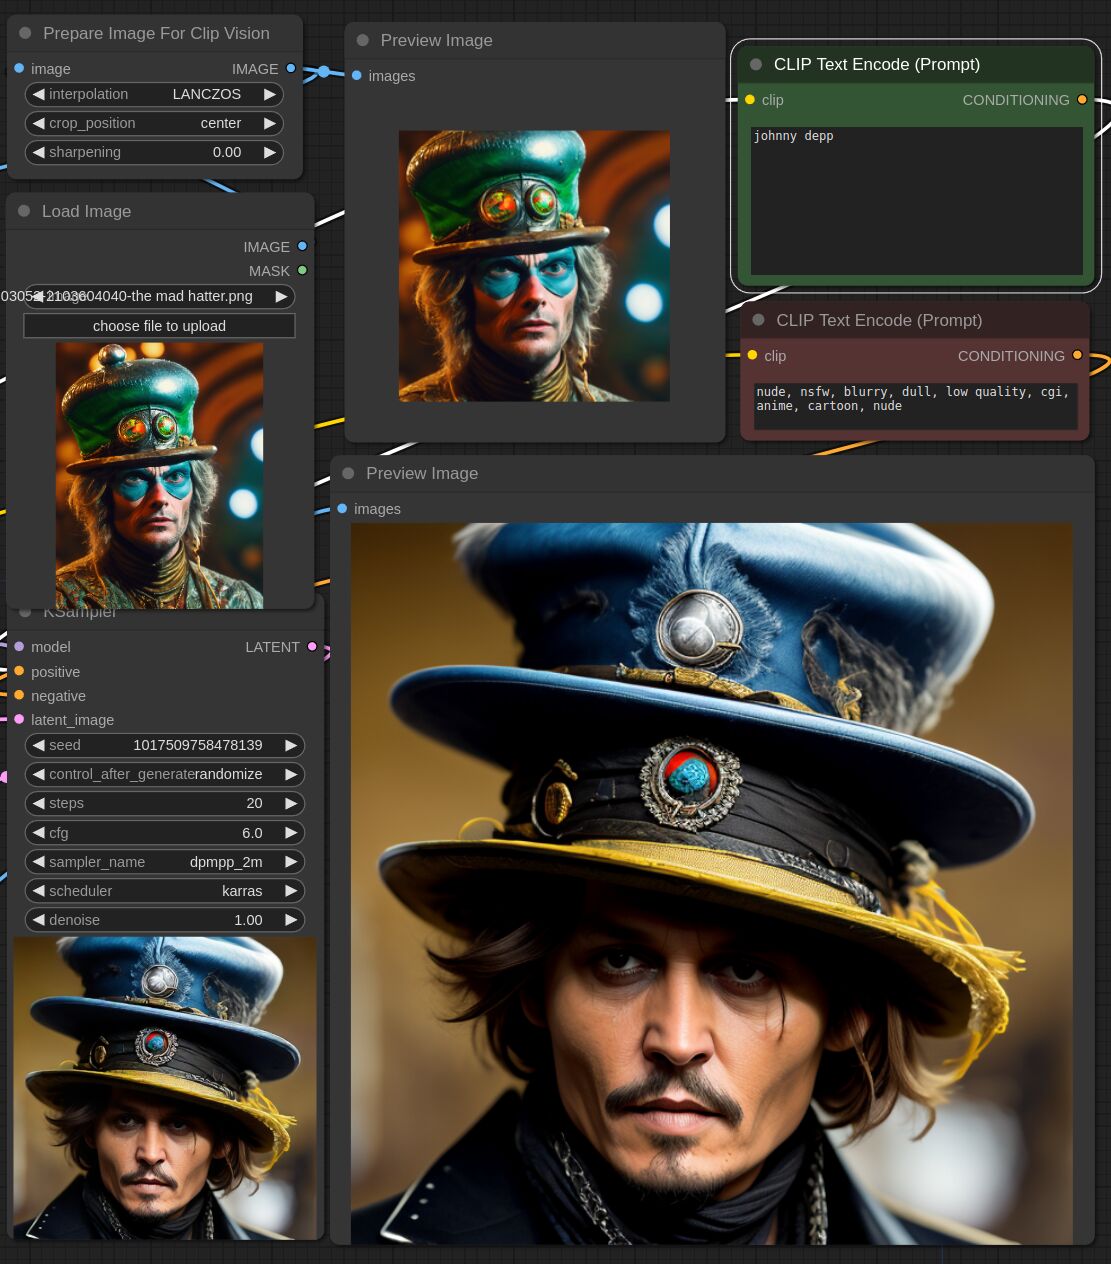Collapse the Prepare Image For Clip Vision node dot
This screenshot has height=1264, width=1111.
coord(25,33)
